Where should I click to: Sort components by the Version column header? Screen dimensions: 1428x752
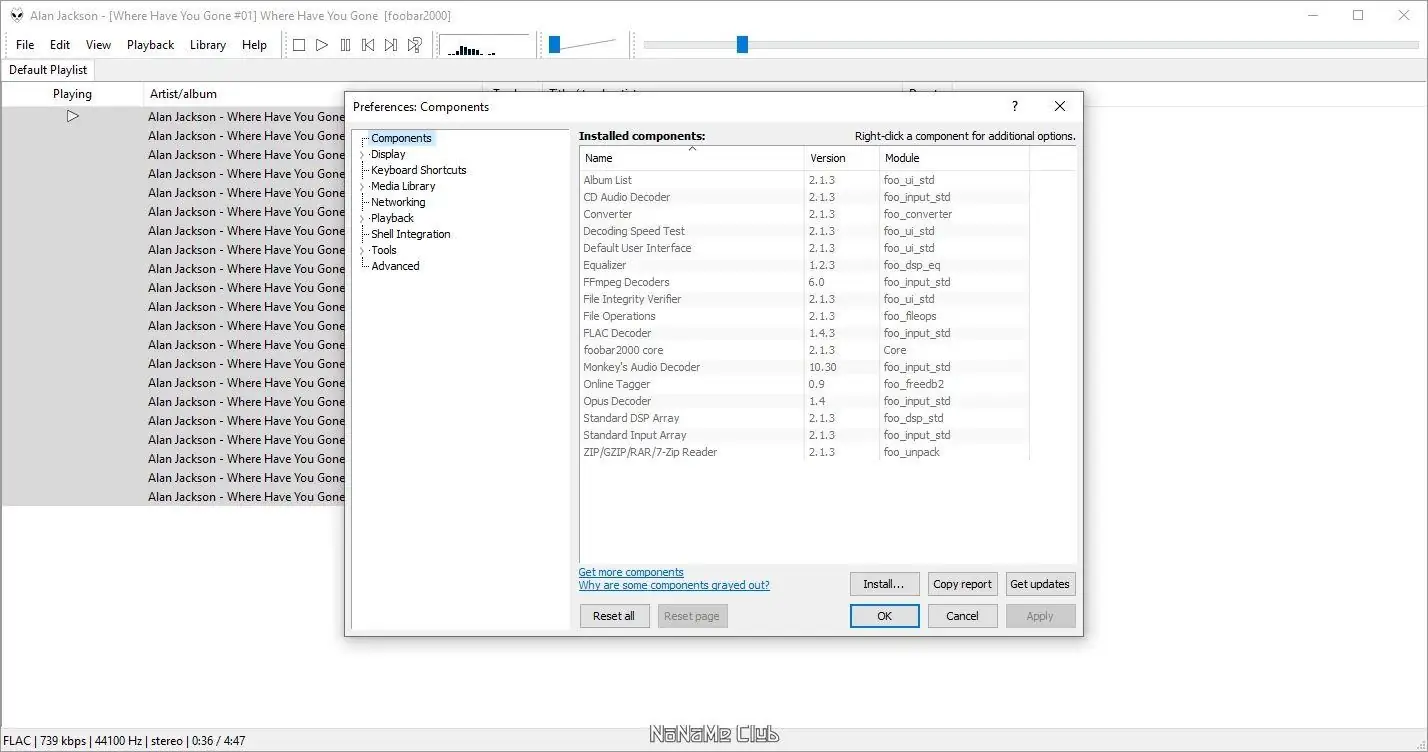point(842,158)
